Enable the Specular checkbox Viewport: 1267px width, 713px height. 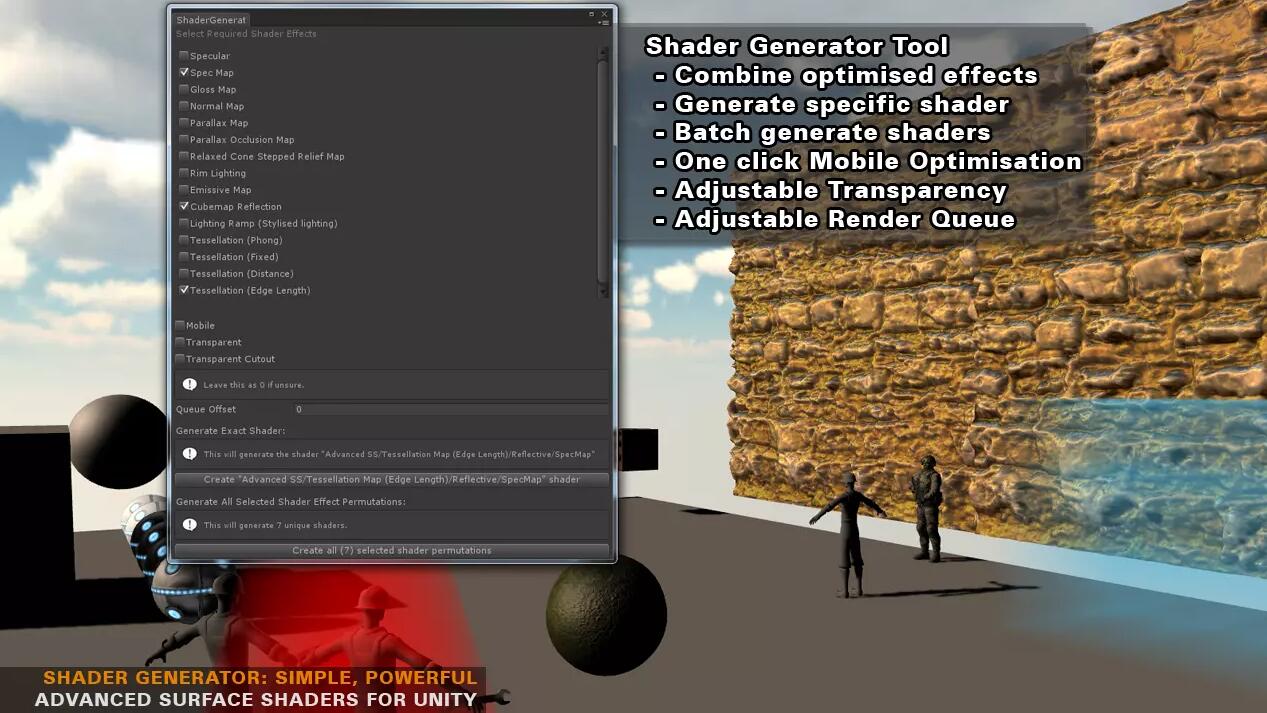(x=184, y=56)
